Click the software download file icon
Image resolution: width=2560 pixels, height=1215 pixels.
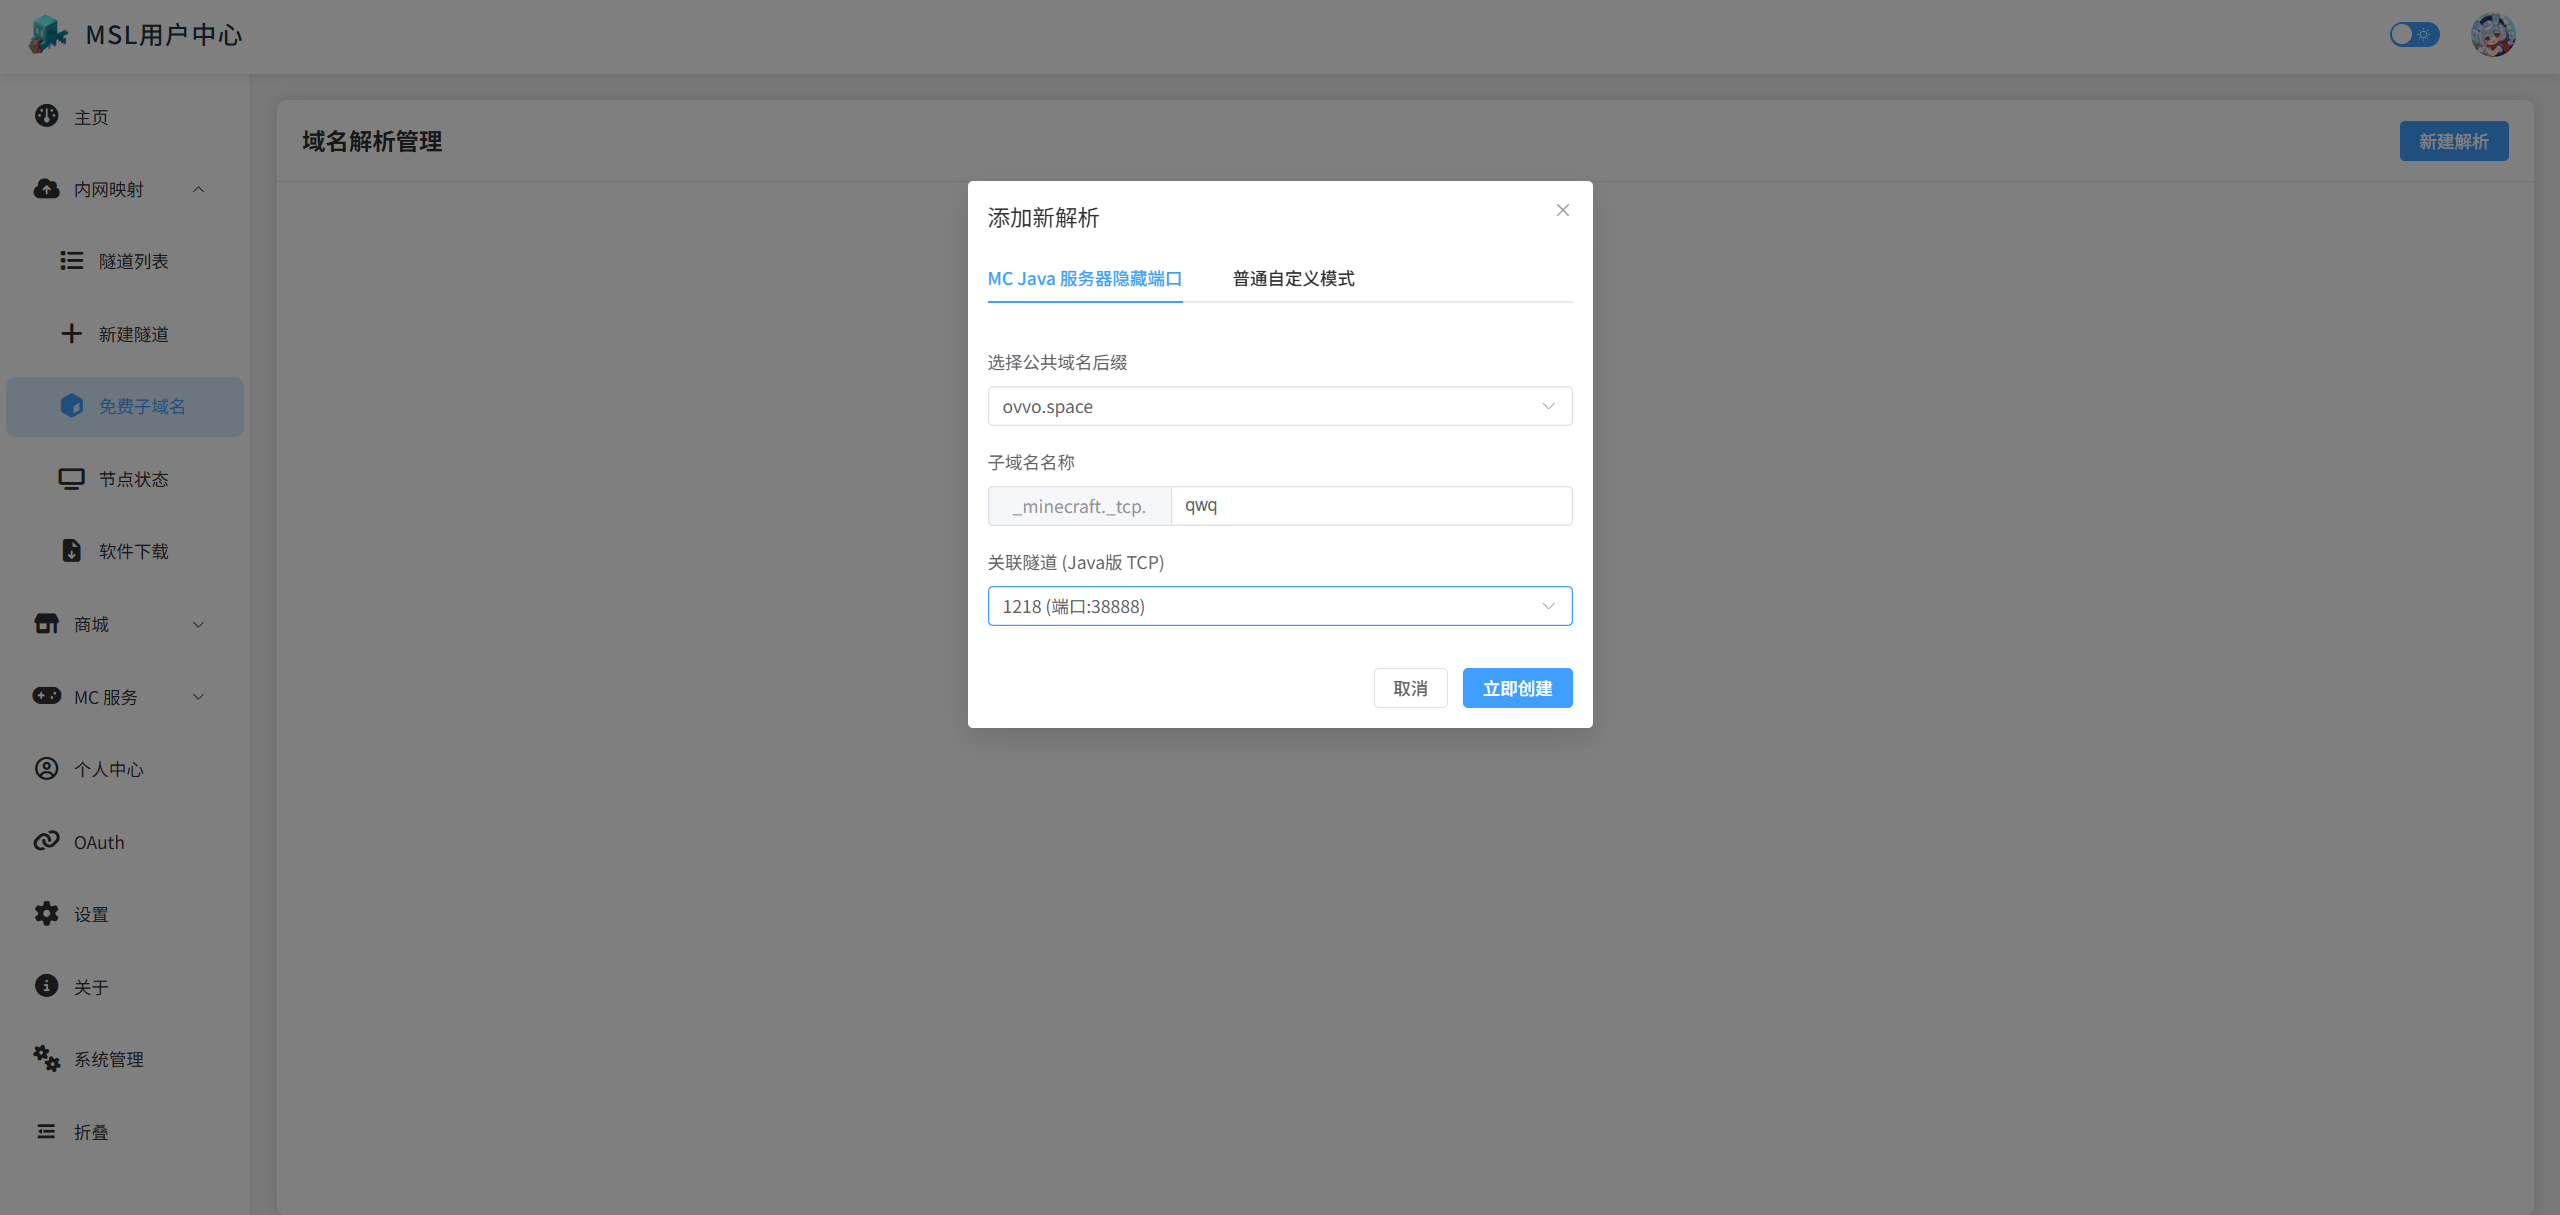click(x=71, y=550)
